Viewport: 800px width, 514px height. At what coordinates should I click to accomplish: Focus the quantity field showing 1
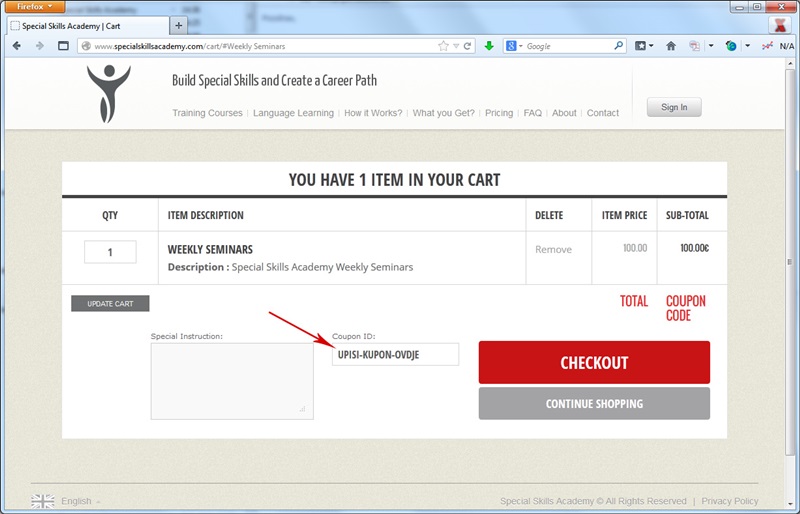pyautogui.click(x=110, y=252)
